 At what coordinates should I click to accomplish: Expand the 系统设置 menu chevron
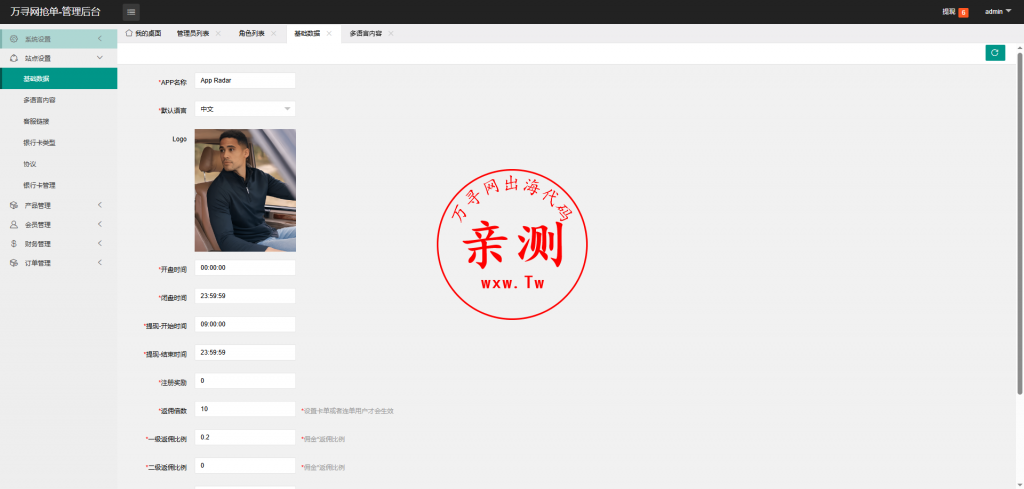coord(100,39)
